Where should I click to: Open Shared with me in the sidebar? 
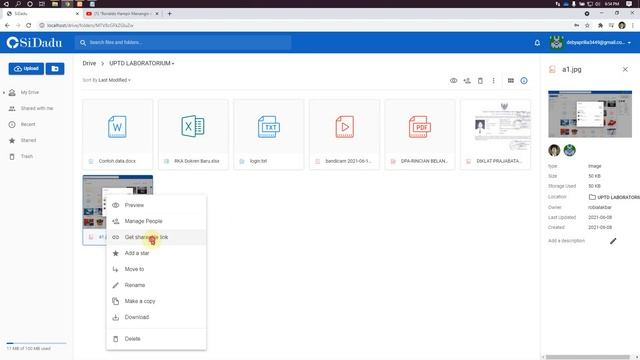coord(37,108)
